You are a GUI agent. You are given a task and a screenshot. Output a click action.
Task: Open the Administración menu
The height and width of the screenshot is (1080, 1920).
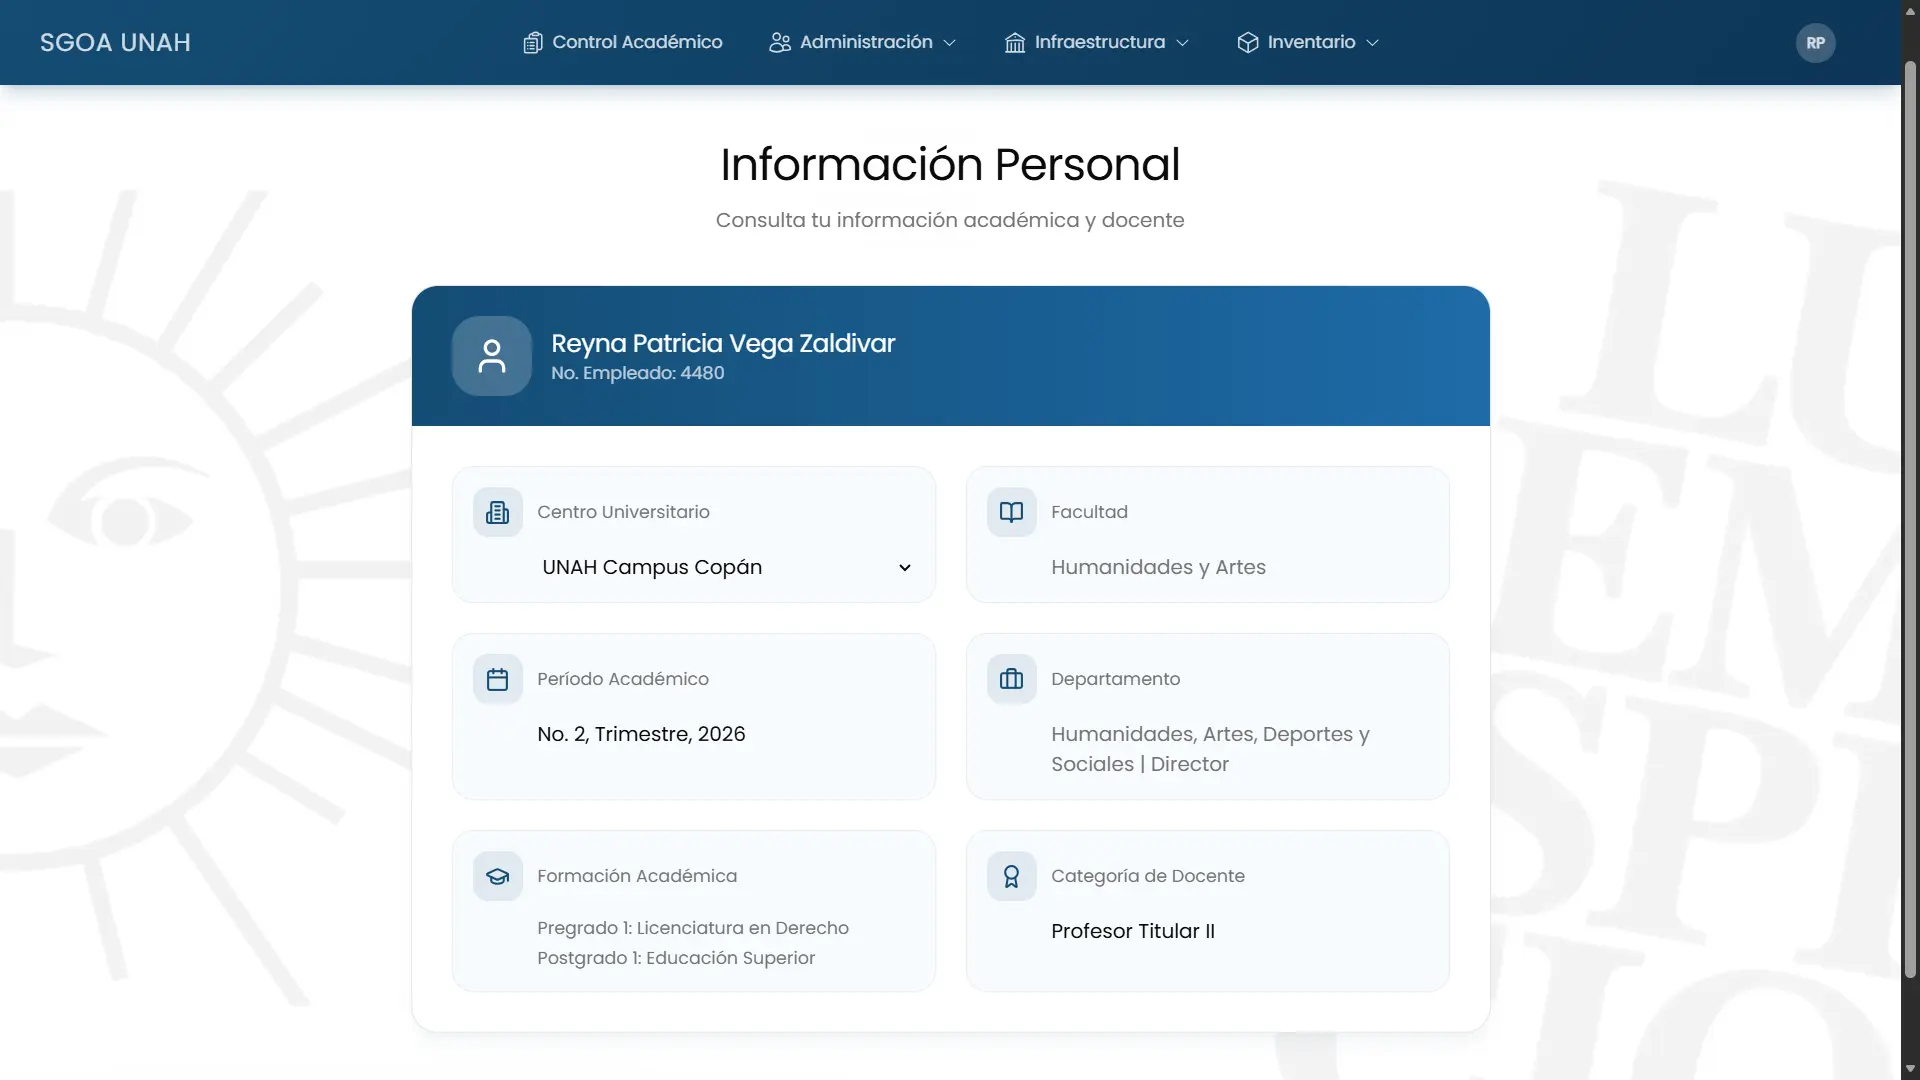pyautogui.click(x=863, y=43)
